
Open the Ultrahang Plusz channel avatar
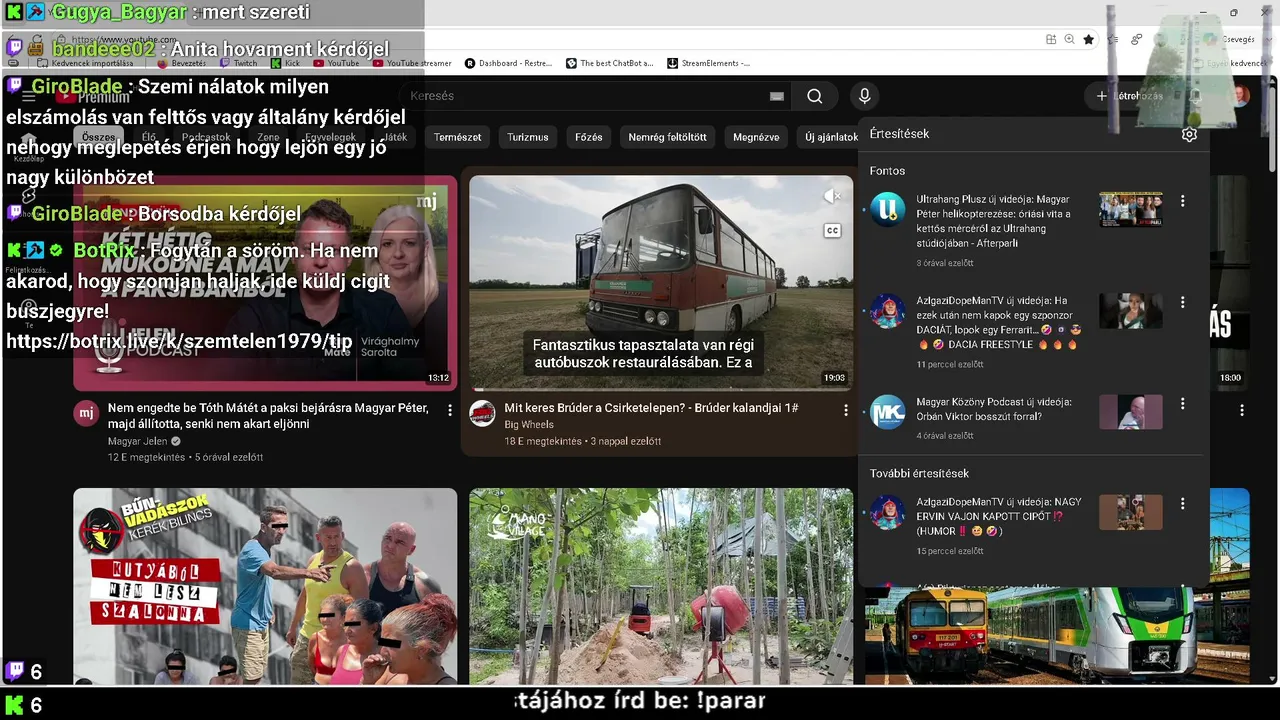(887, 210)
